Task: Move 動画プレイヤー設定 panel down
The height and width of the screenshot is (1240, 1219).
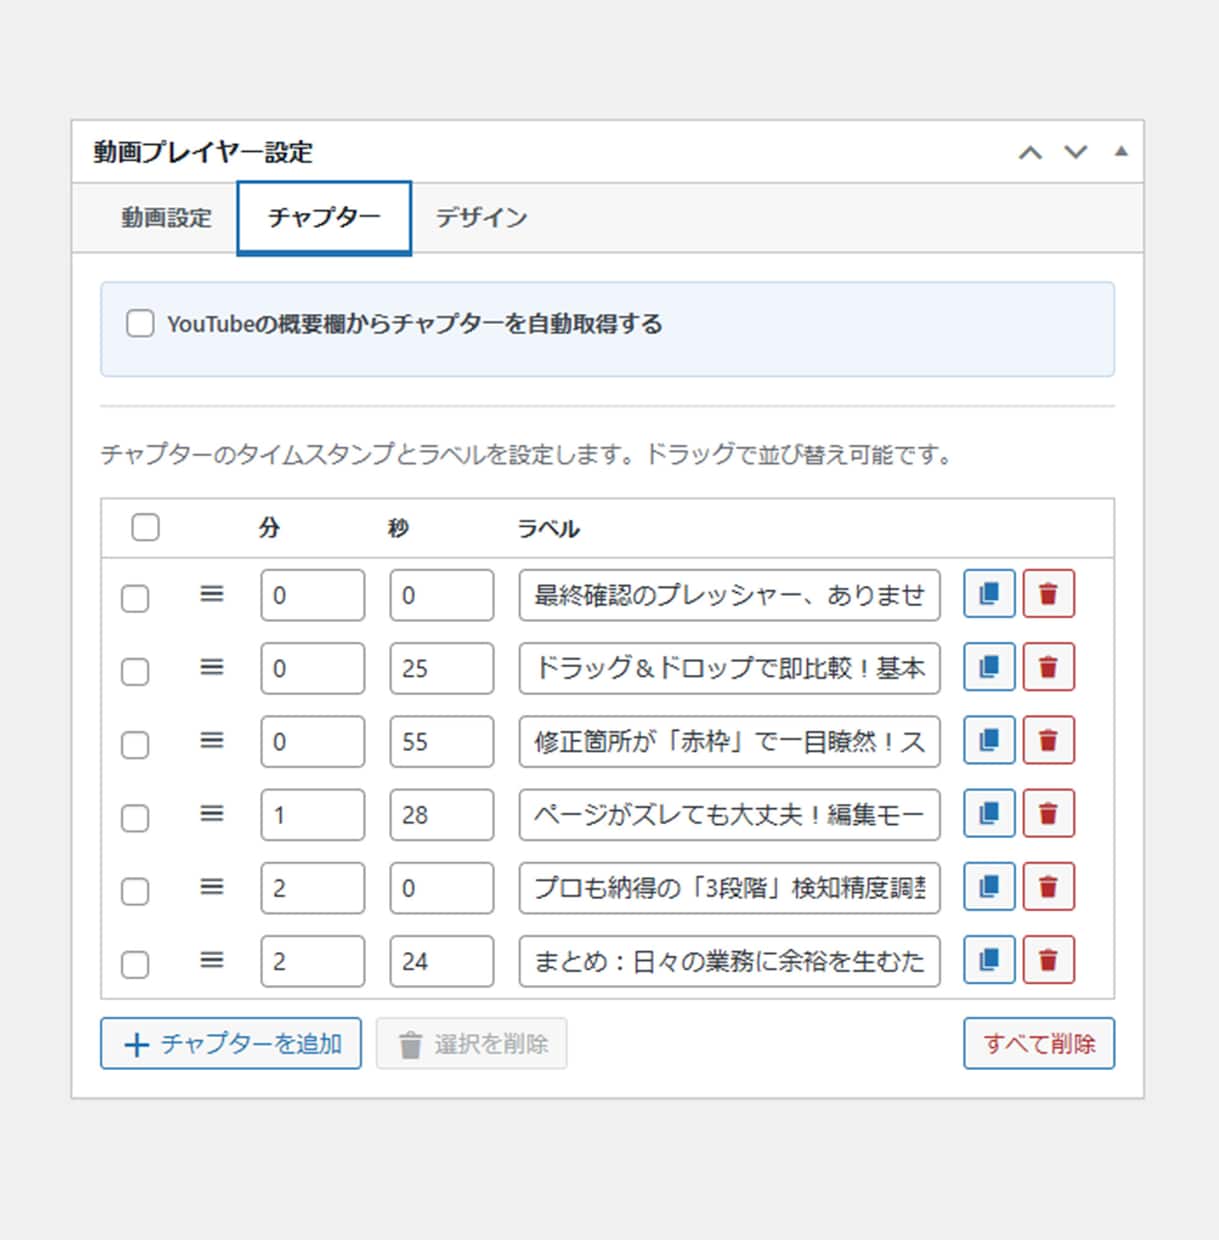Action: (x=1076, y=152)
